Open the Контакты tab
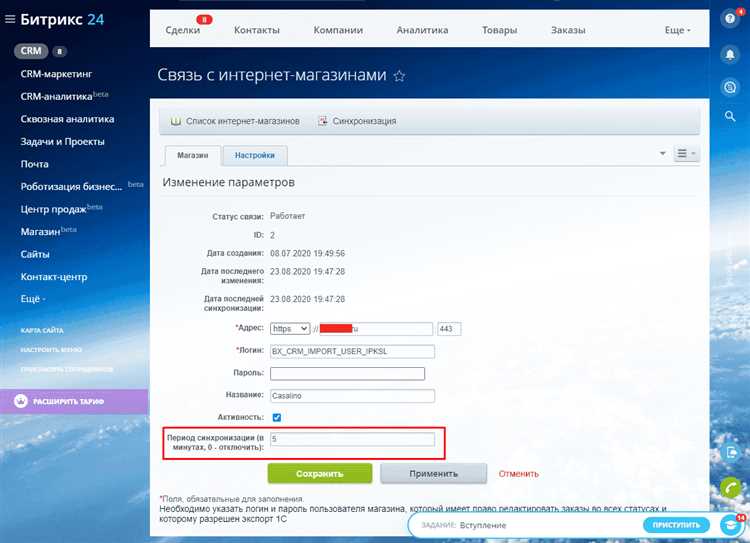This screenshot has width=750, height=543. tap(257, 30)
